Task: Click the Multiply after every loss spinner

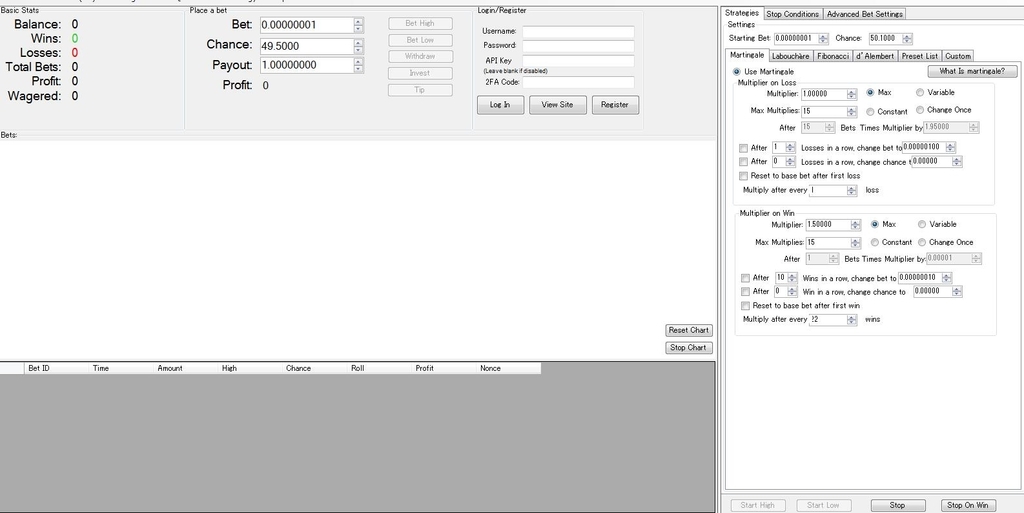Action: coord(852,191)
